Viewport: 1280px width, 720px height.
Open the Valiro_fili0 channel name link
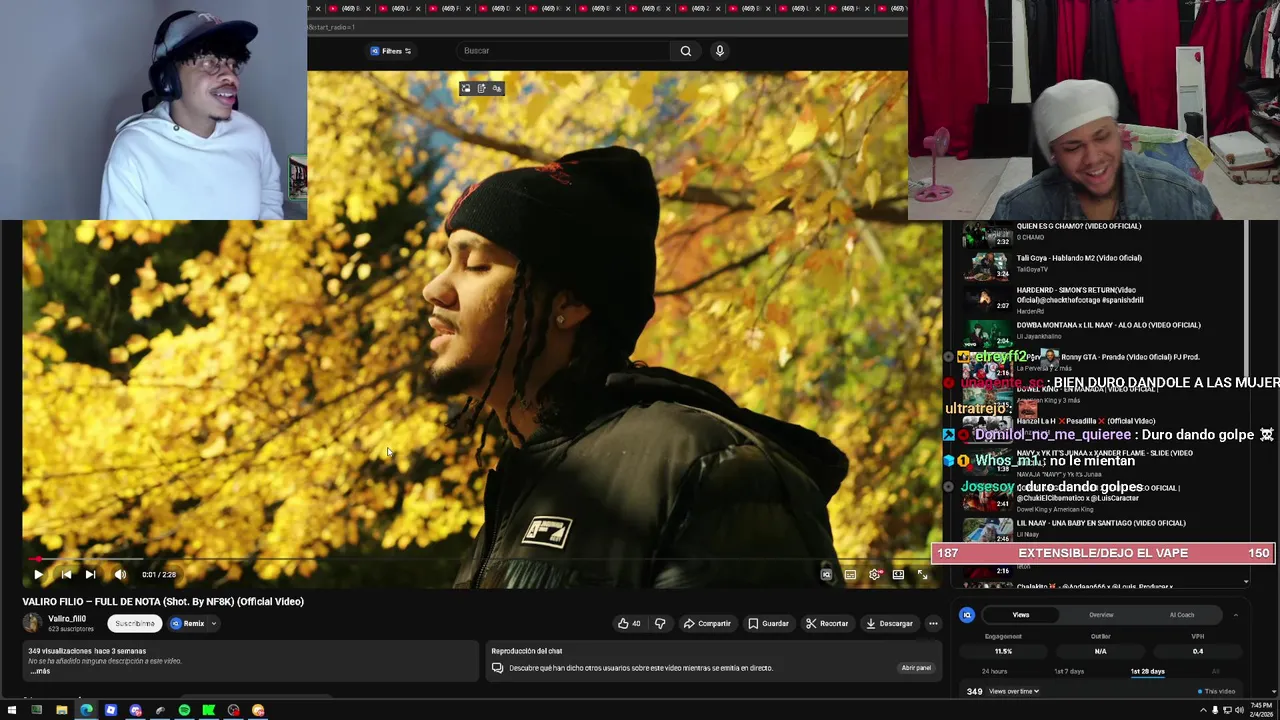[67, 618]
